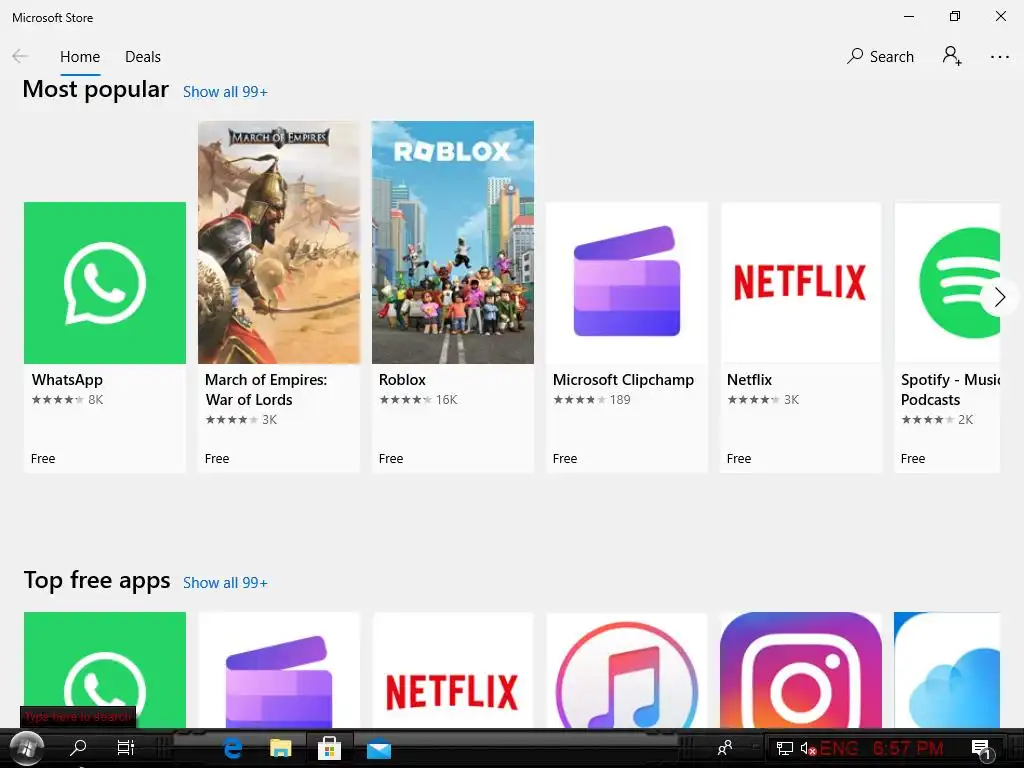1024x768 pixels.
Task: Click the Microsoft Clipchamp title text
Action: pos(623,380)
